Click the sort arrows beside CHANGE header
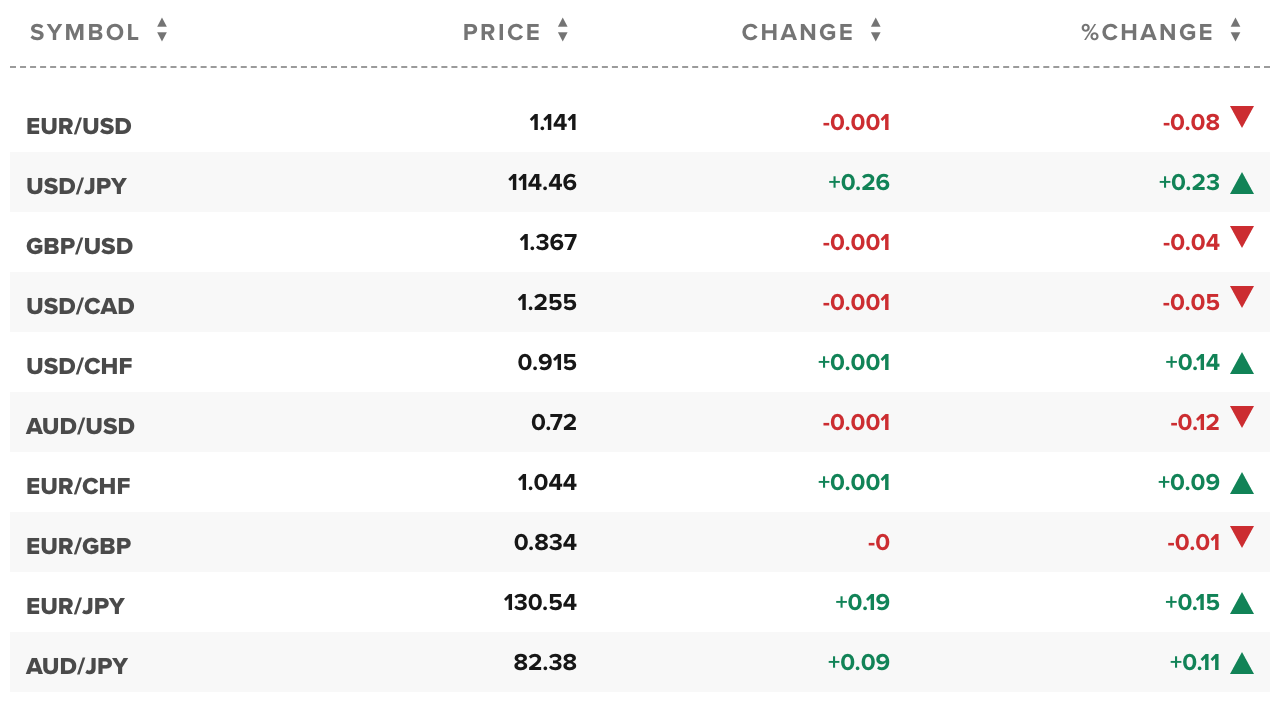1278x704 pixels. point(876,31)
